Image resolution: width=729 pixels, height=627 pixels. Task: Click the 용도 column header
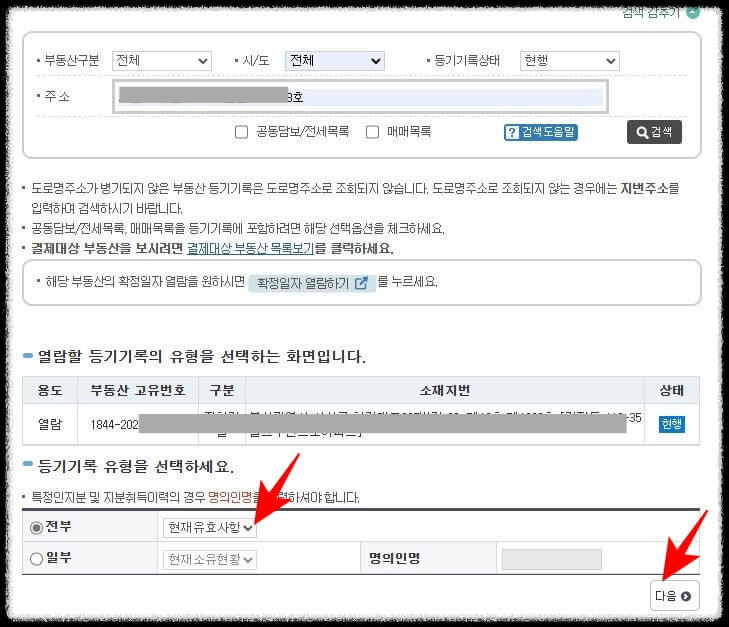(50, 390)
